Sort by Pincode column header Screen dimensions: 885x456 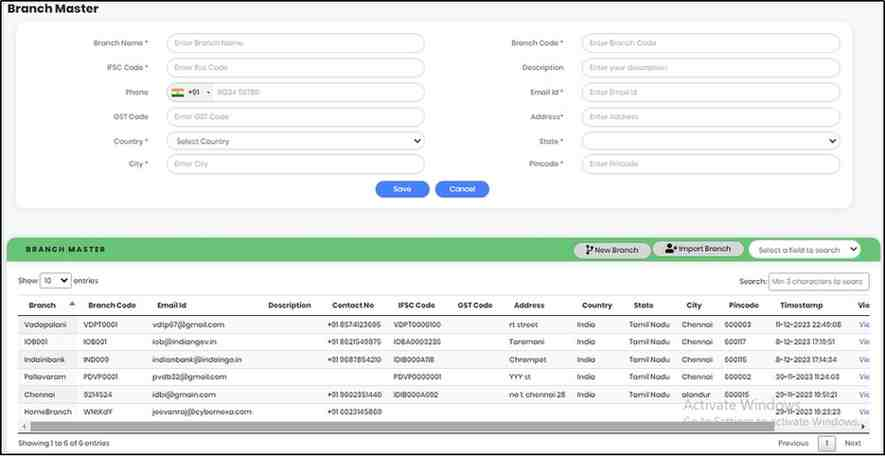point(743,305)
